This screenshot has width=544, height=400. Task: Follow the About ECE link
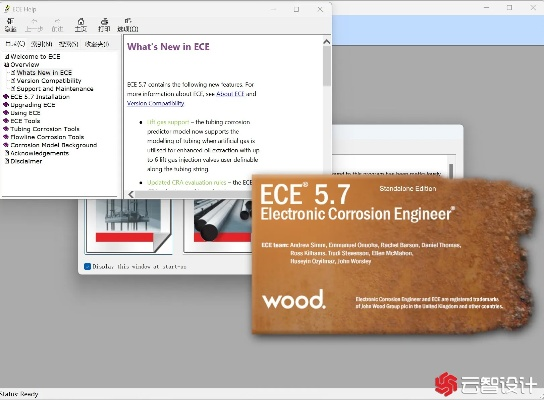pyautogui.click(x=230, y=94)
